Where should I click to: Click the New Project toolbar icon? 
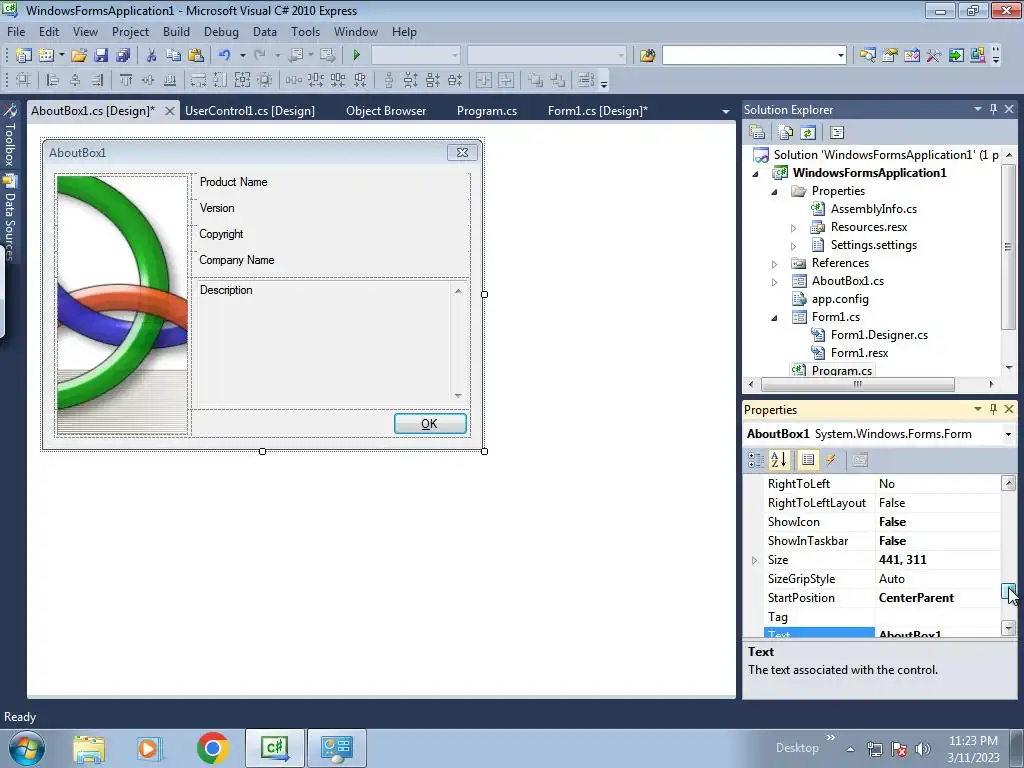tap(24, 56)
